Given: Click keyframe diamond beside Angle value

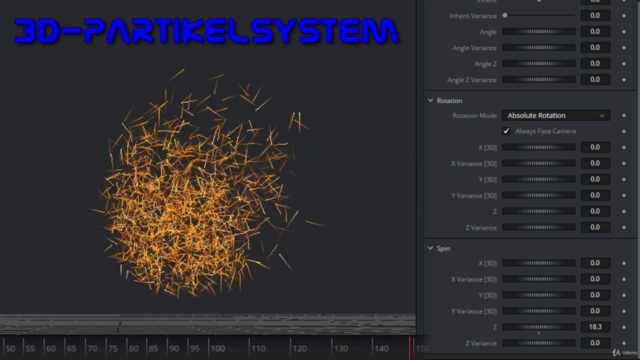Looking at the screenshot, I should 624,31.
